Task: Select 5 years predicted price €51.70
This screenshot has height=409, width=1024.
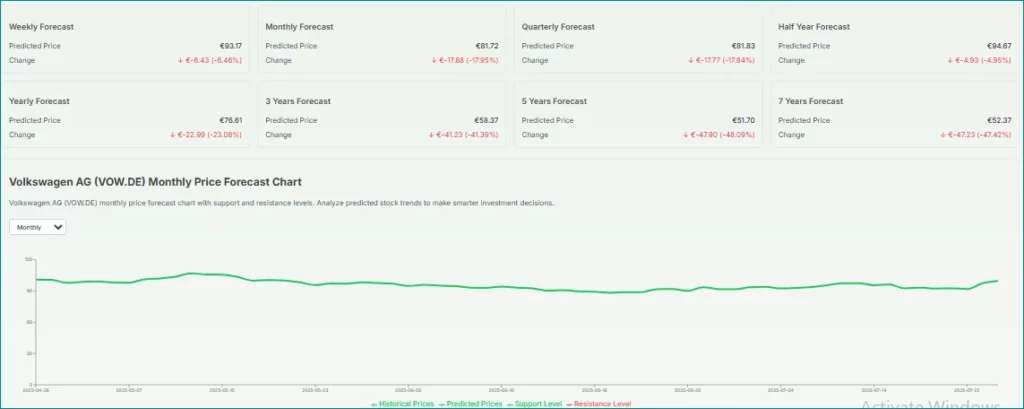Action: click(743, 120)
